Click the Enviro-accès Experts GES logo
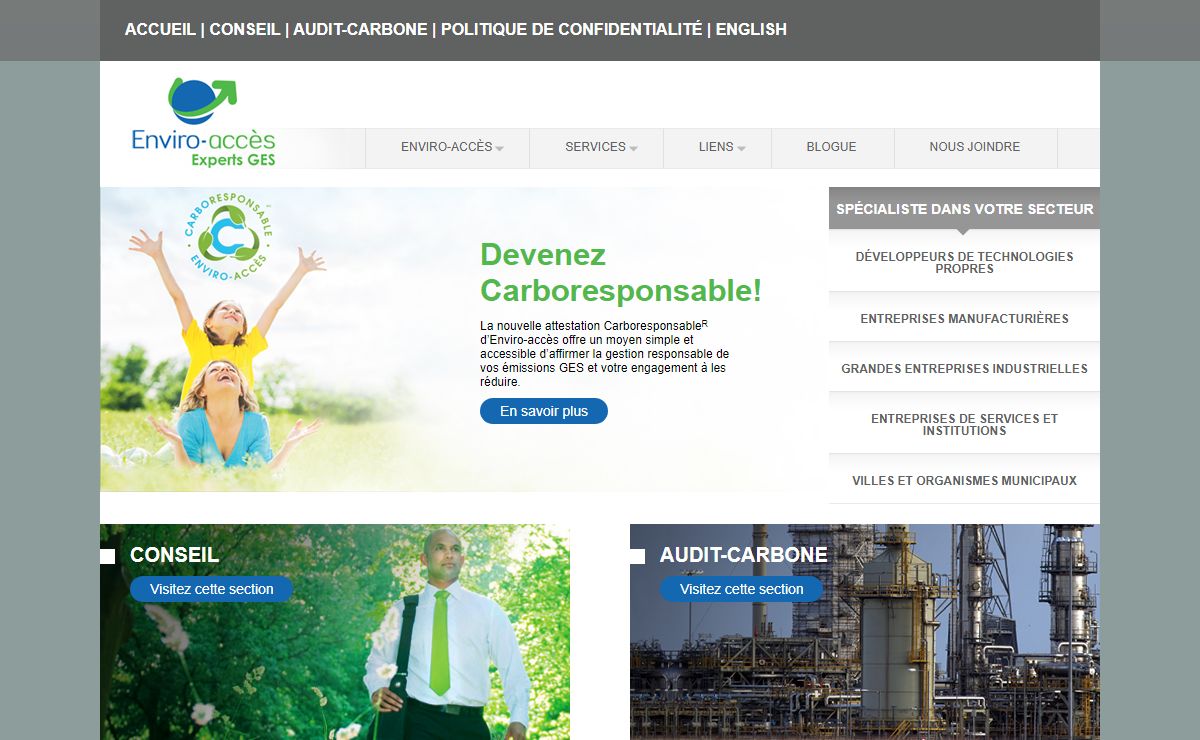 [204, 122]
